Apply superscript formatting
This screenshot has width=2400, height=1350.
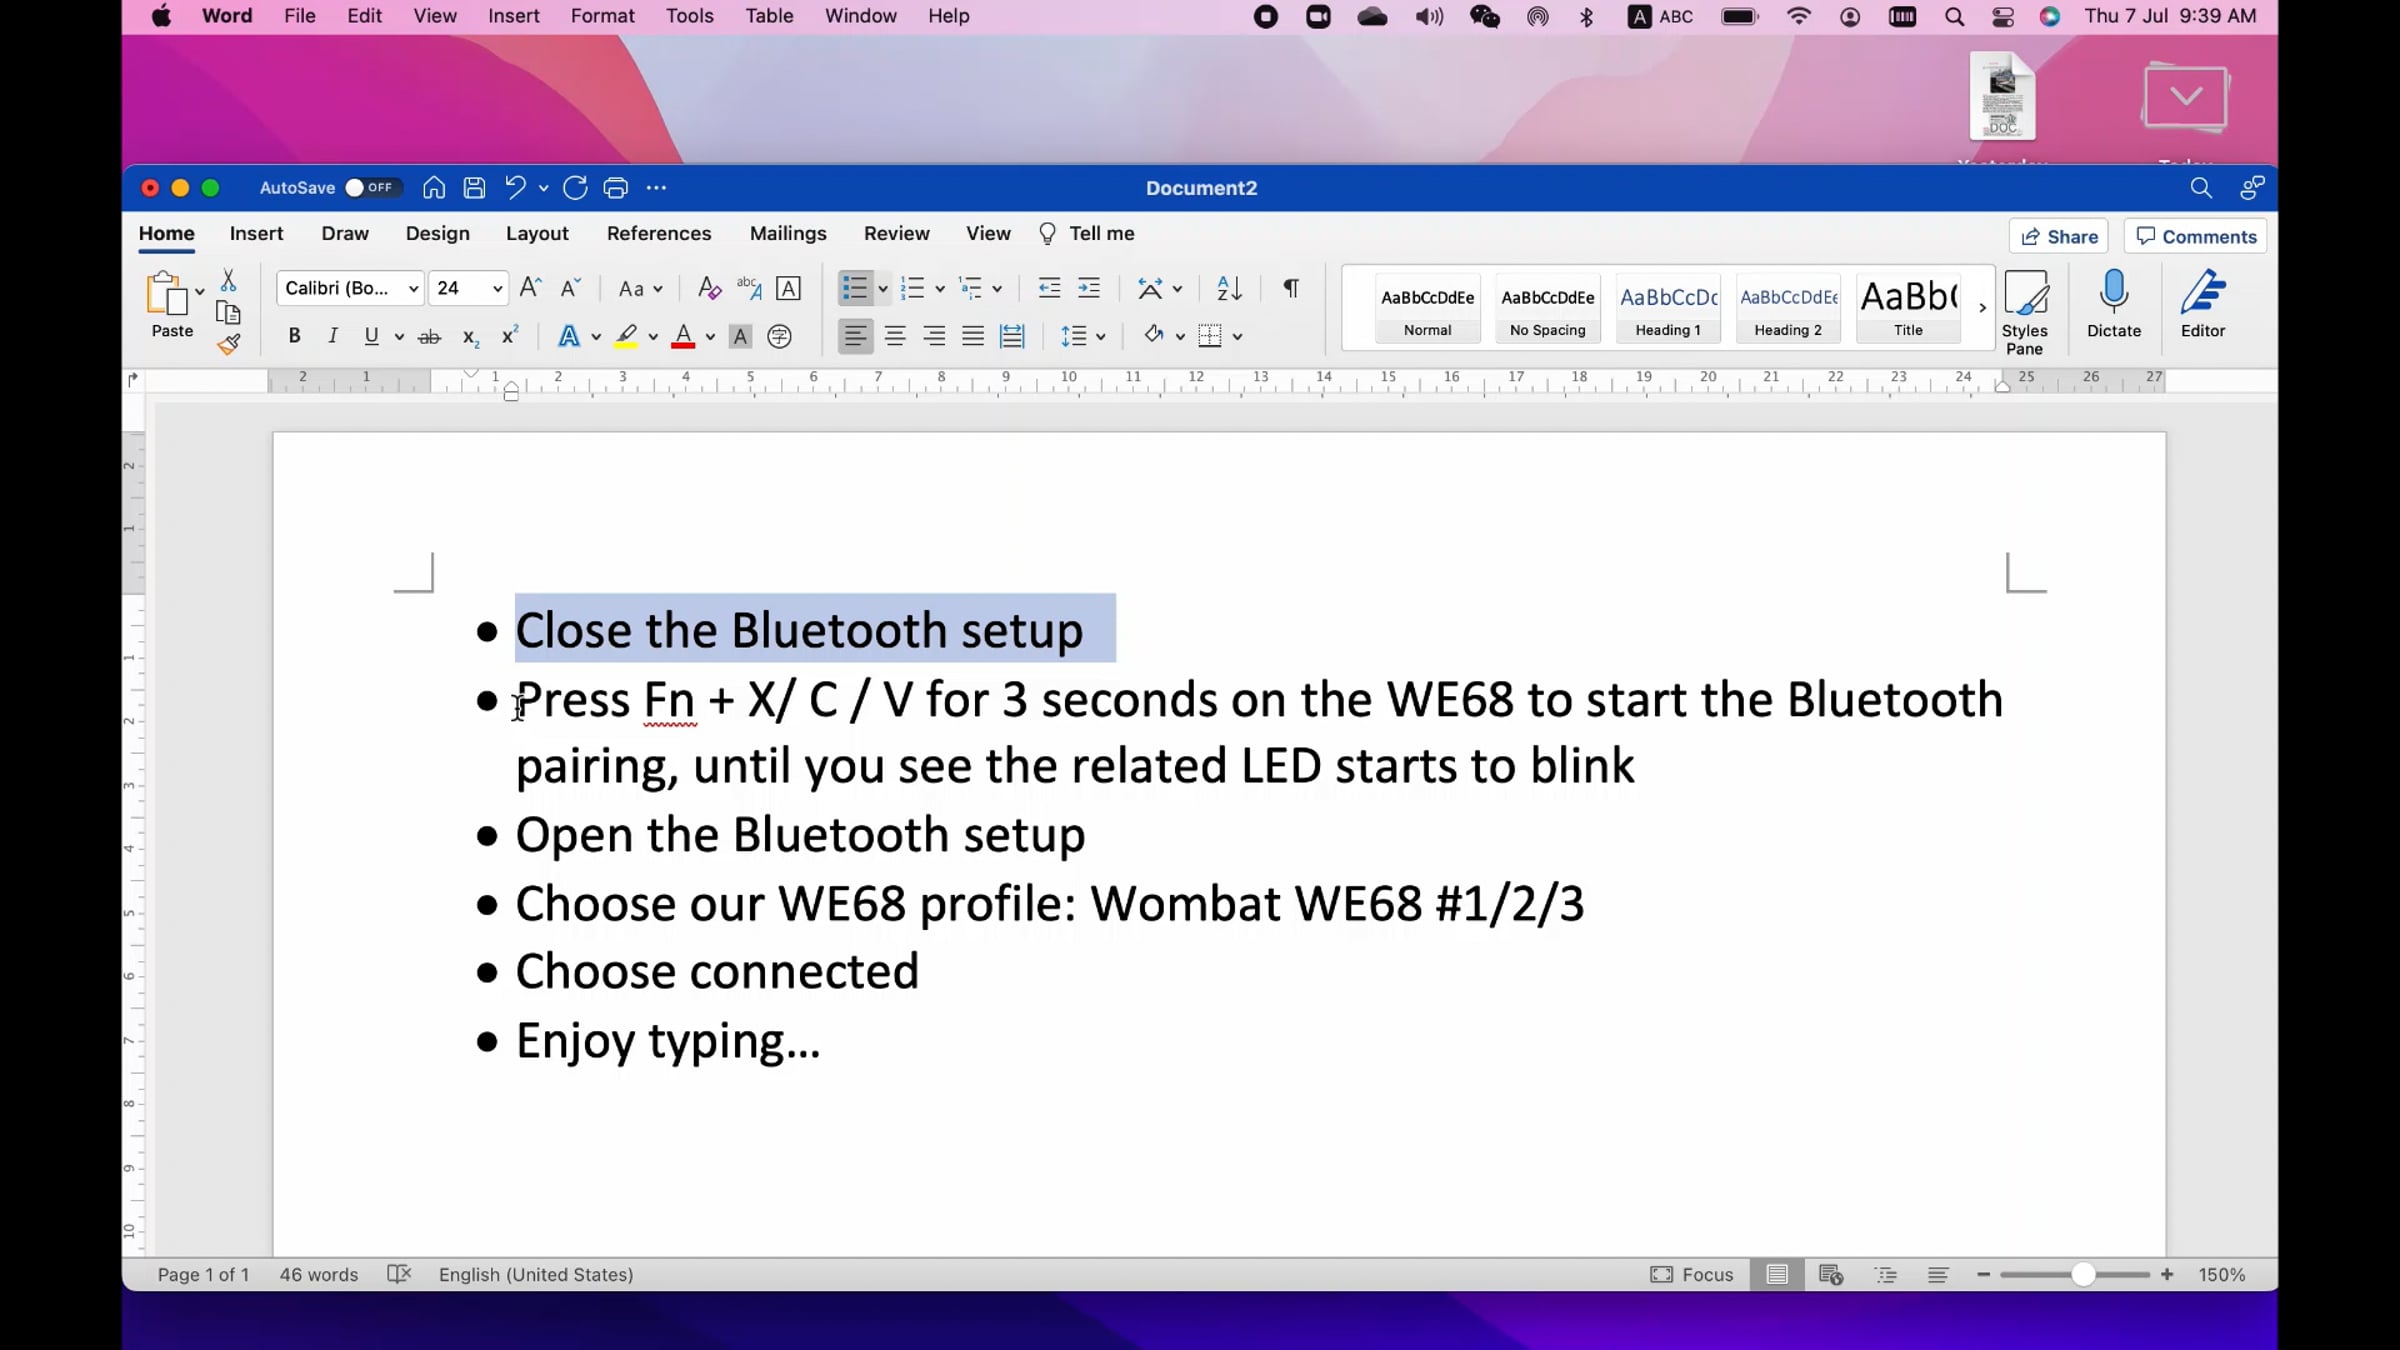click(509, 335)
